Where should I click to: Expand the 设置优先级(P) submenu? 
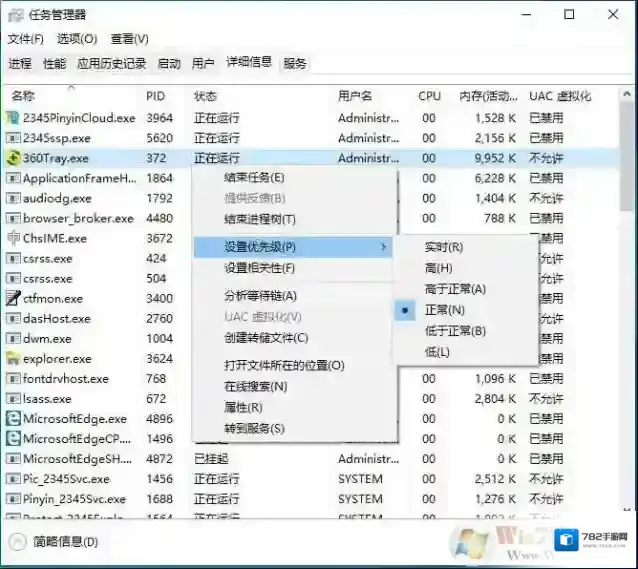293,247
